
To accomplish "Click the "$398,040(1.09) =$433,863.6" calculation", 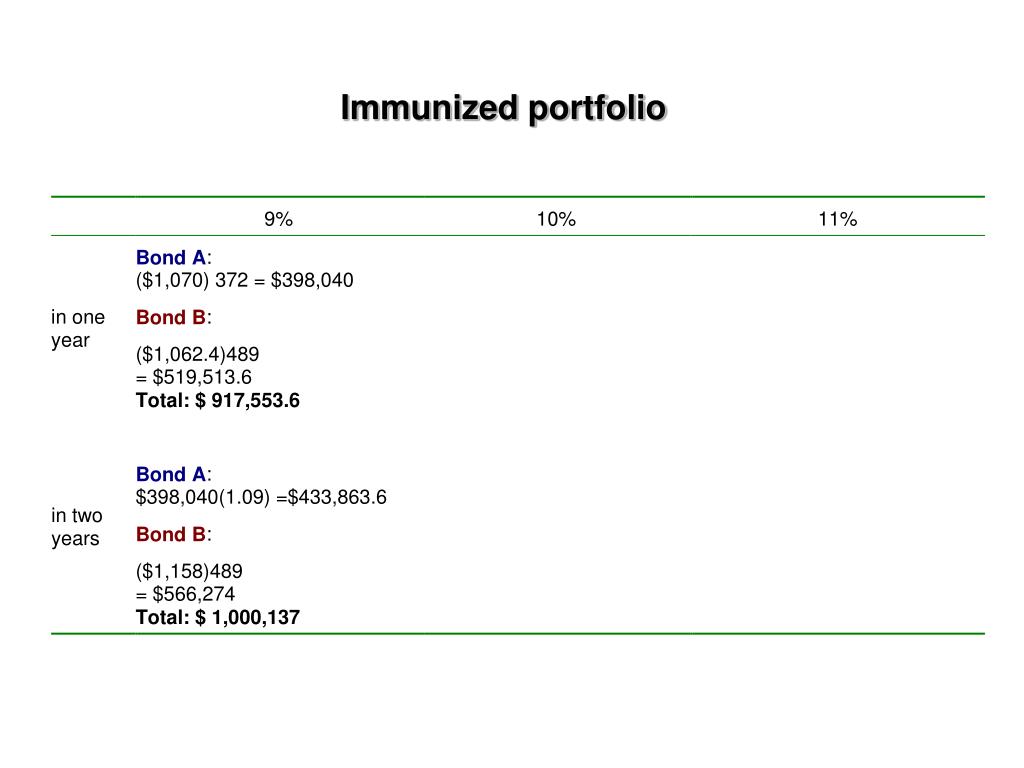I will (261, 497).
